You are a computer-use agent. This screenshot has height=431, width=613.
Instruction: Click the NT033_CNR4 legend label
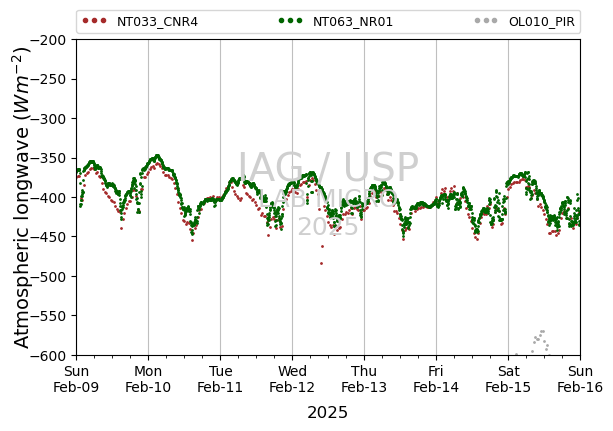point(157,22)
